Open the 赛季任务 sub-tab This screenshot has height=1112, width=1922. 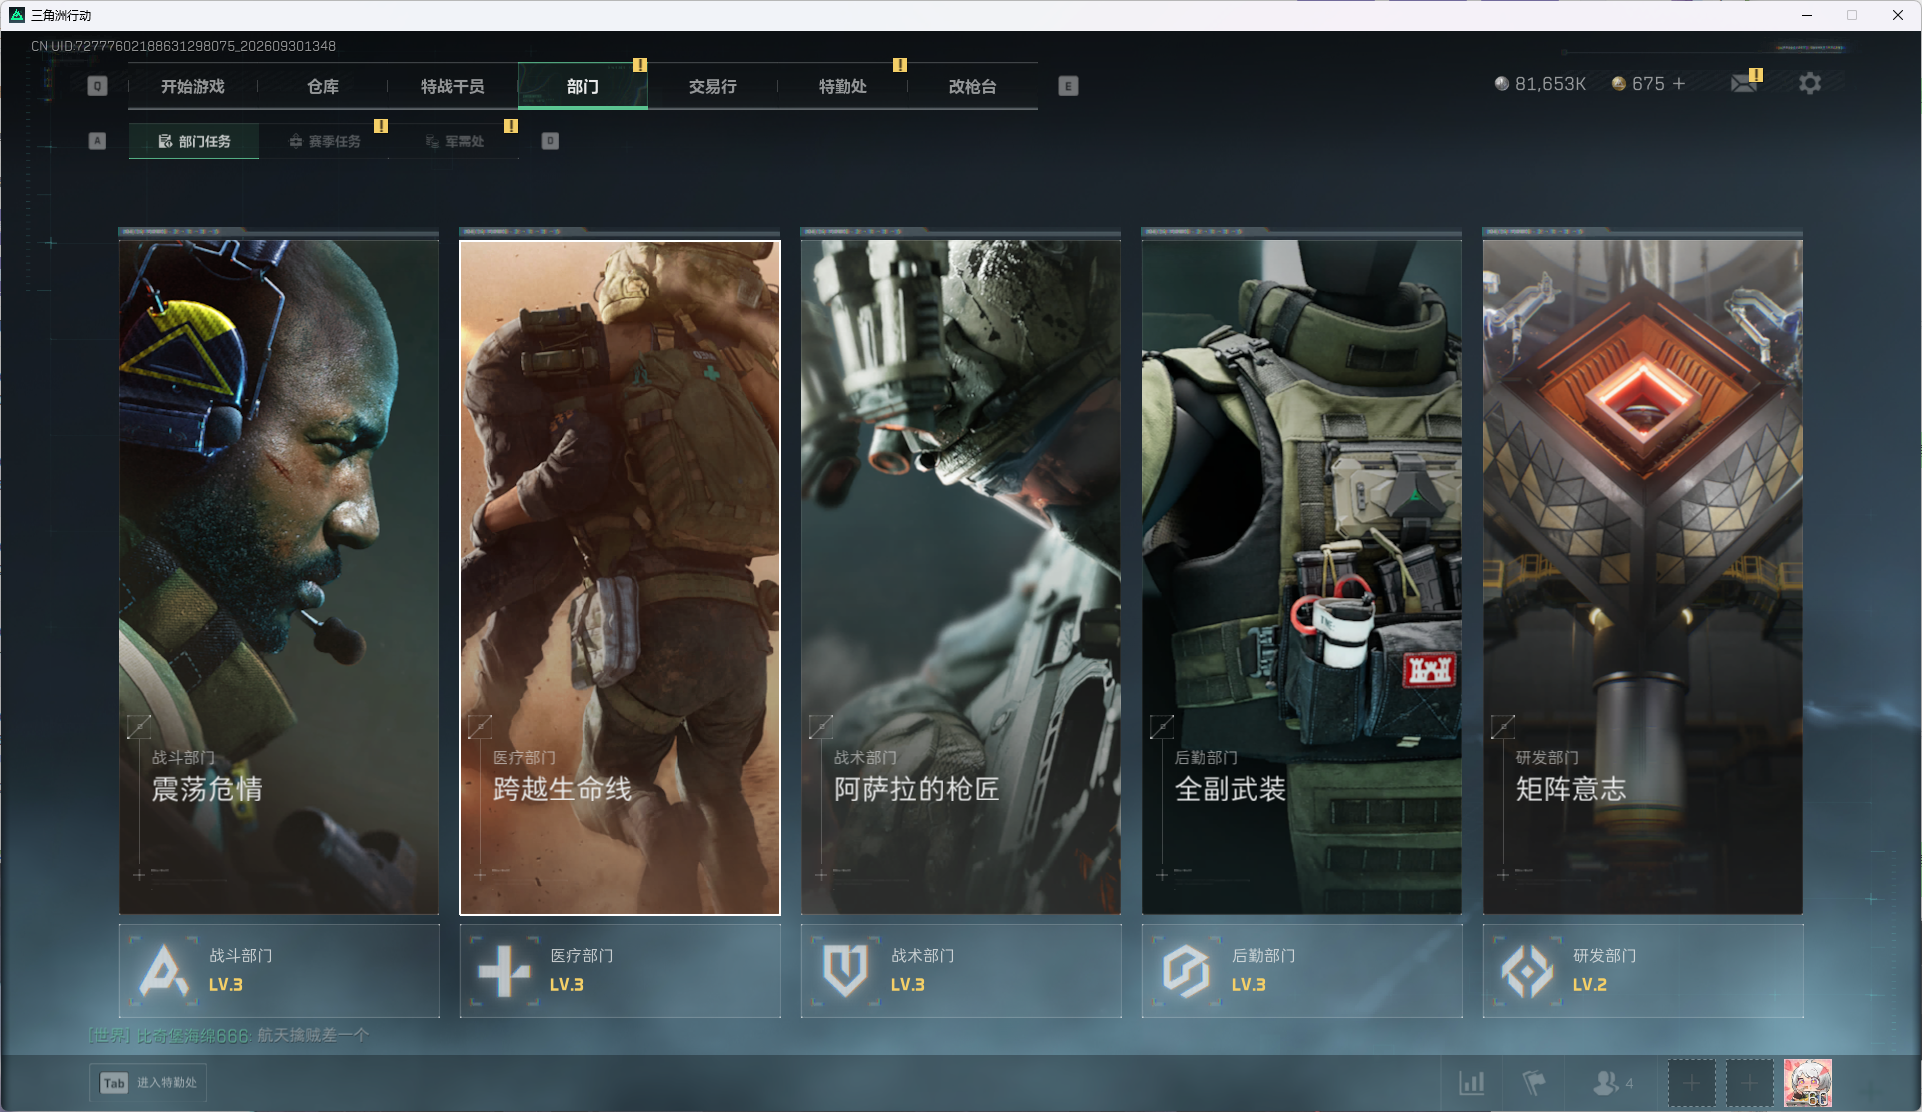324,142
